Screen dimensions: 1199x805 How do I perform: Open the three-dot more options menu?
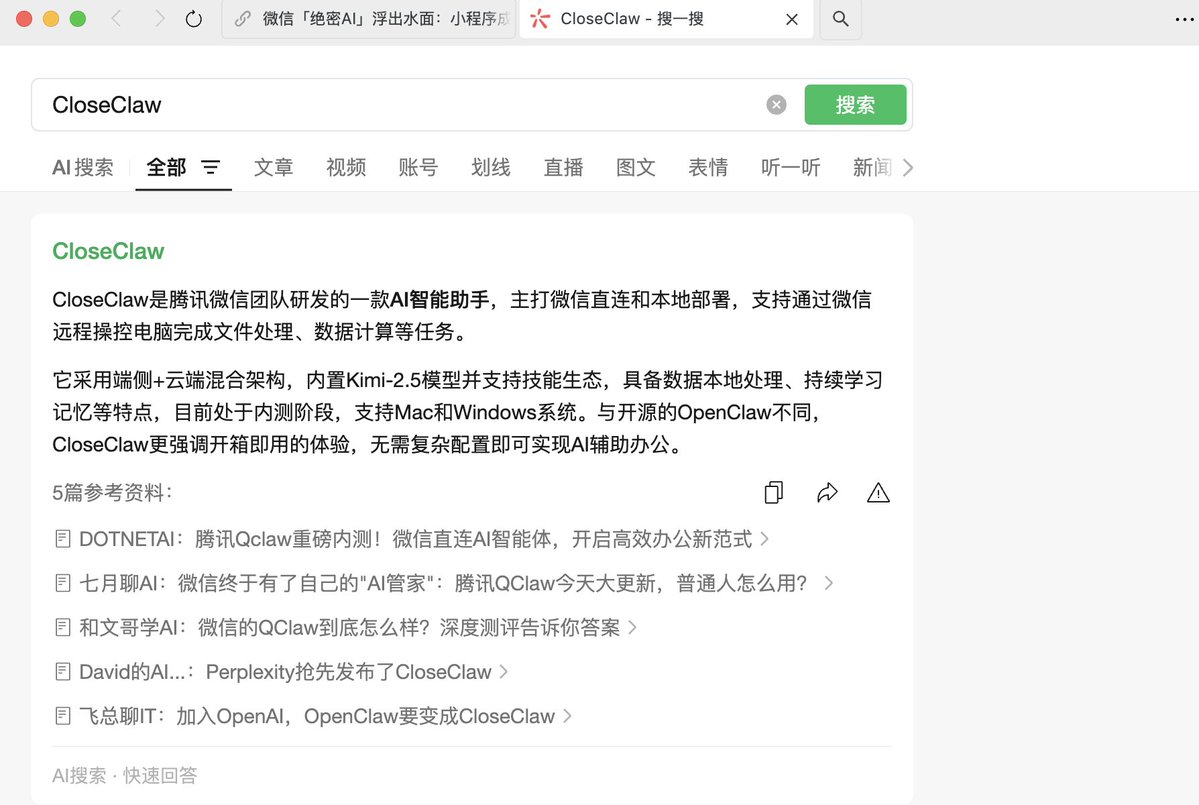pyautogui.click(x=1184, y=19)
